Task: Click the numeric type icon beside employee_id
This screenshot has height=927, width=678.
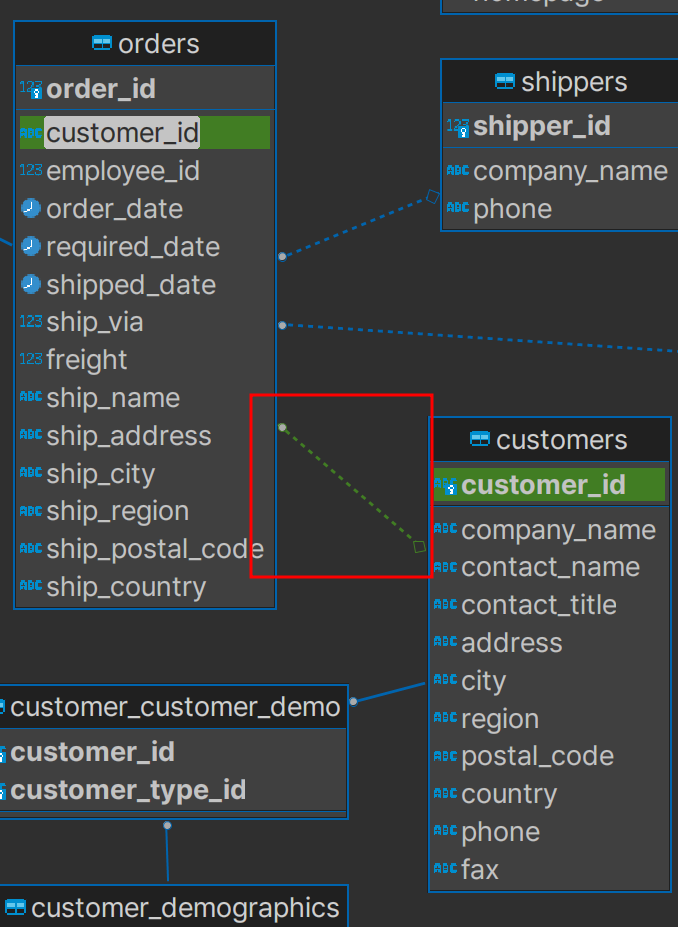Action: click(31, 170)
